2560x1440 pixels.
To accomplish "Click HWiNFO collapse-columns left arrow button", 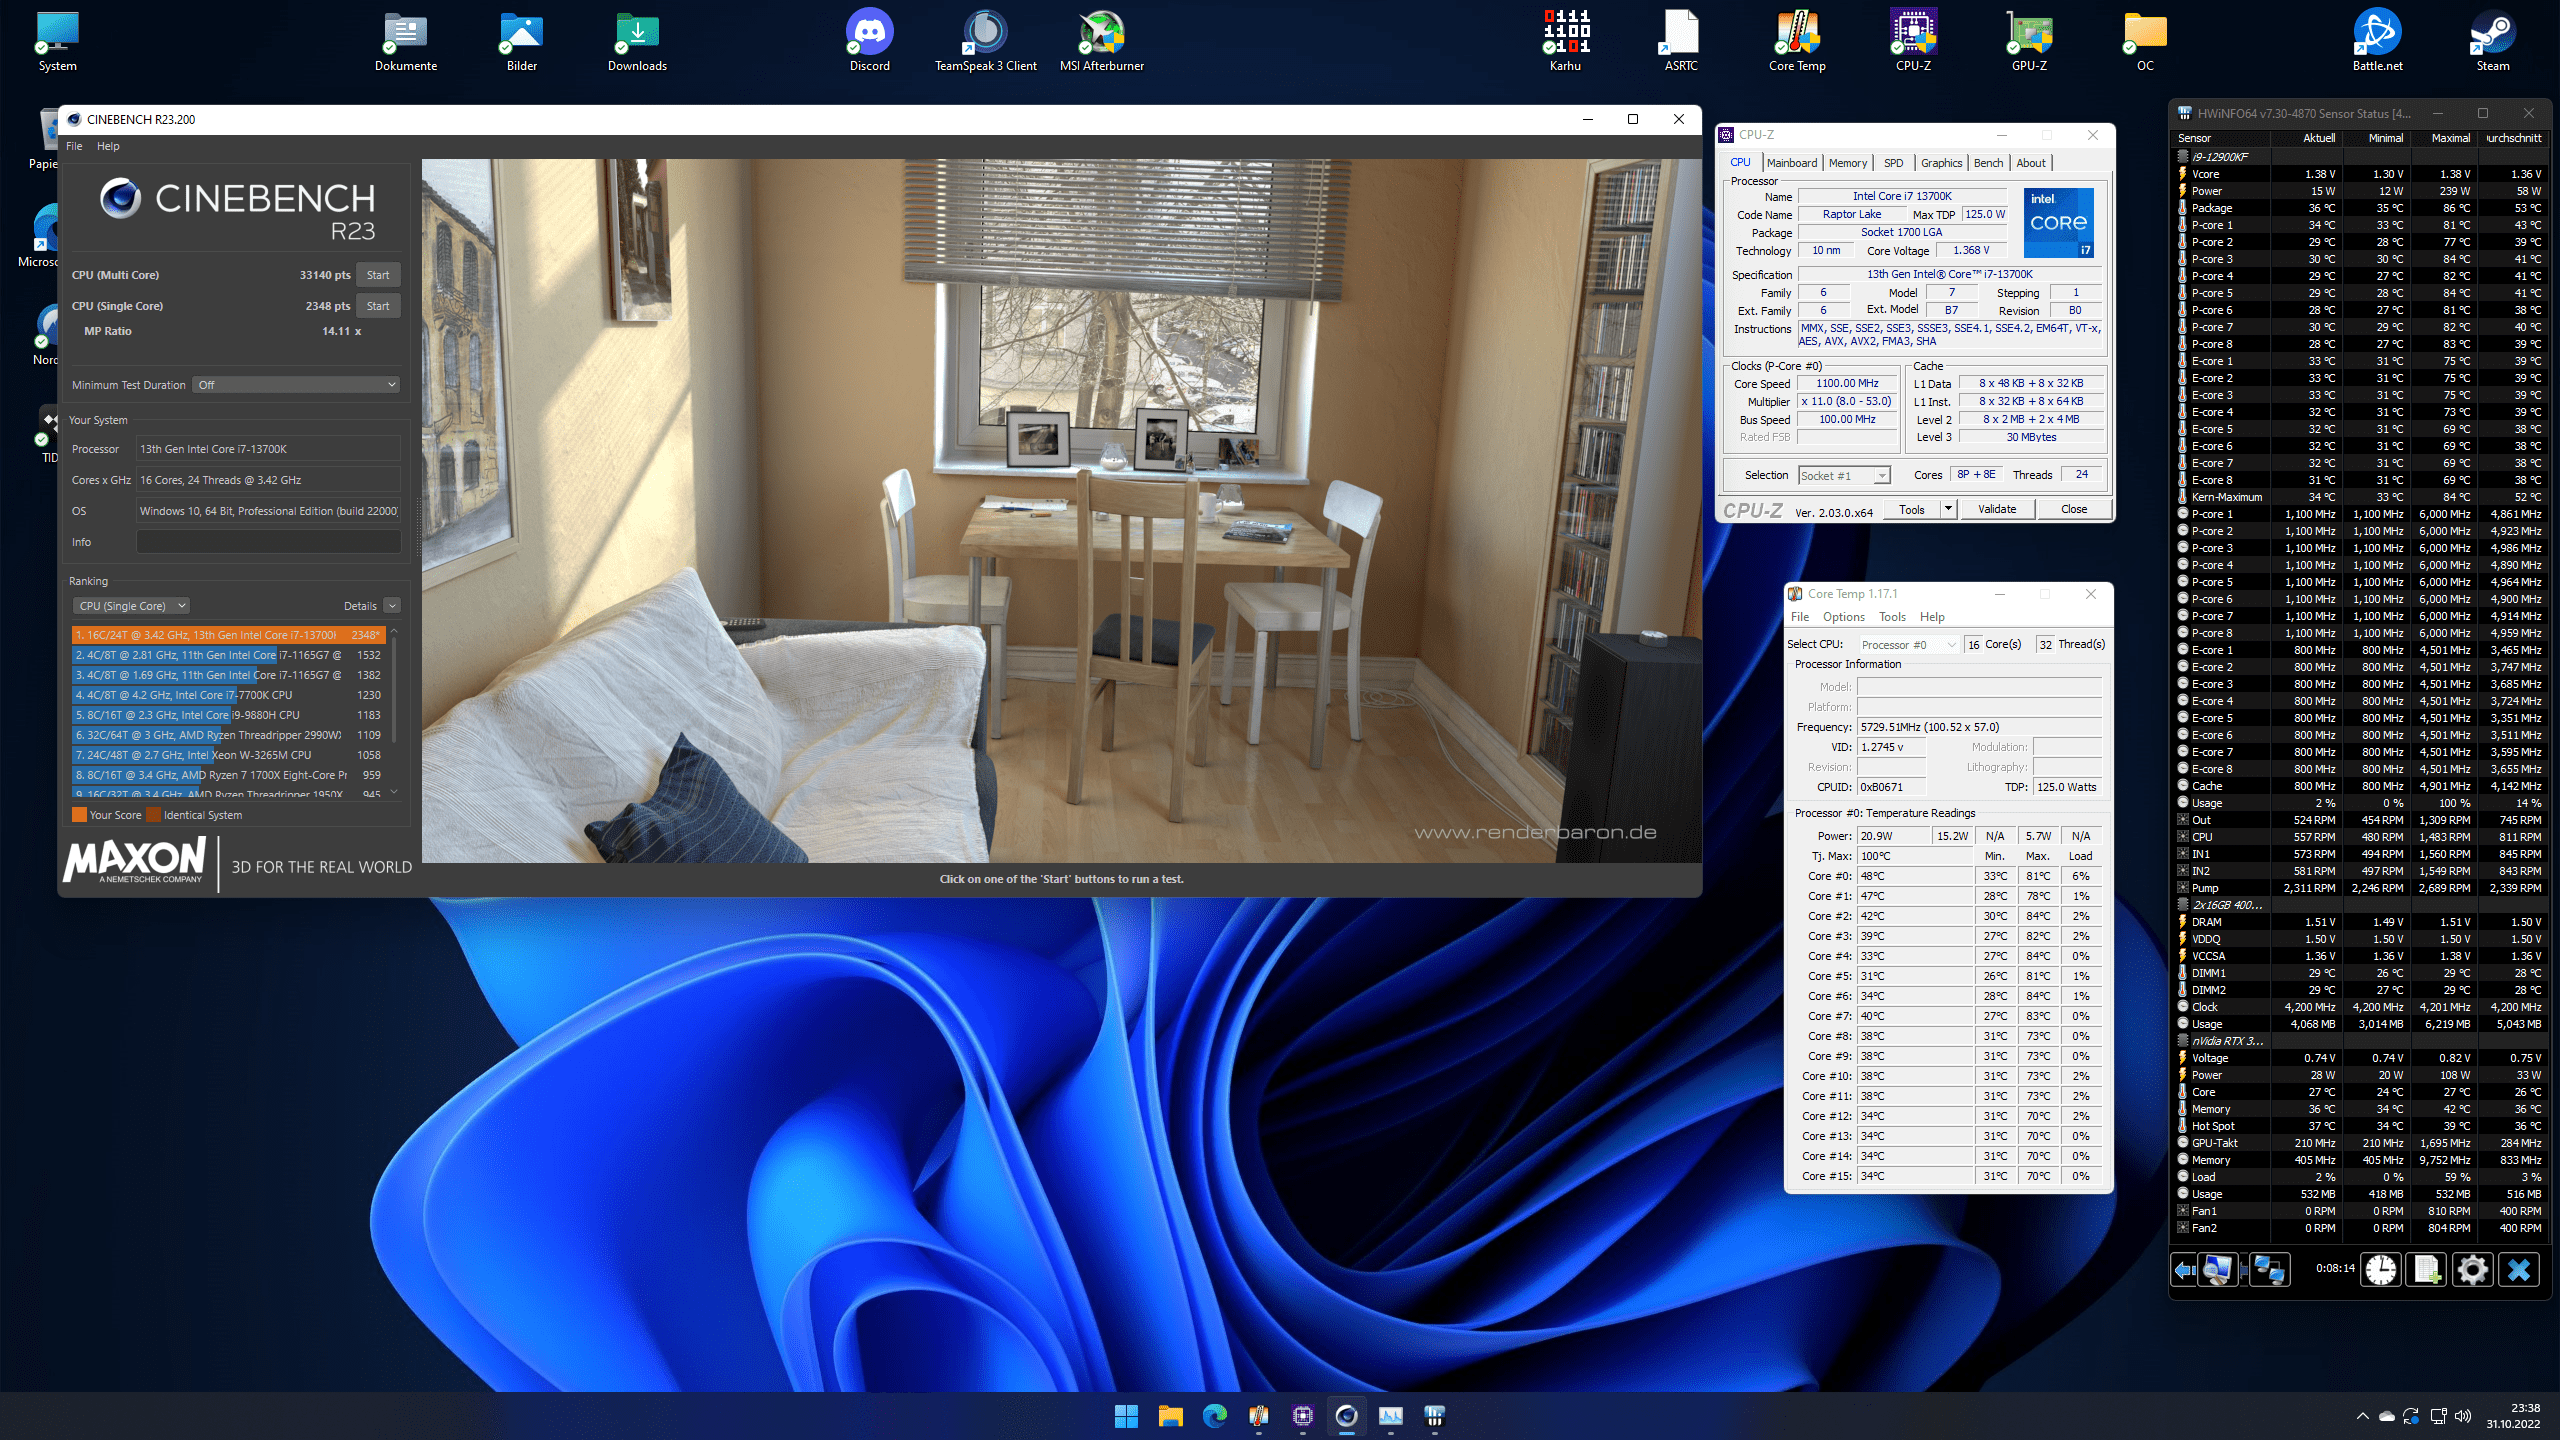I will click(x=2184, y=1270).
